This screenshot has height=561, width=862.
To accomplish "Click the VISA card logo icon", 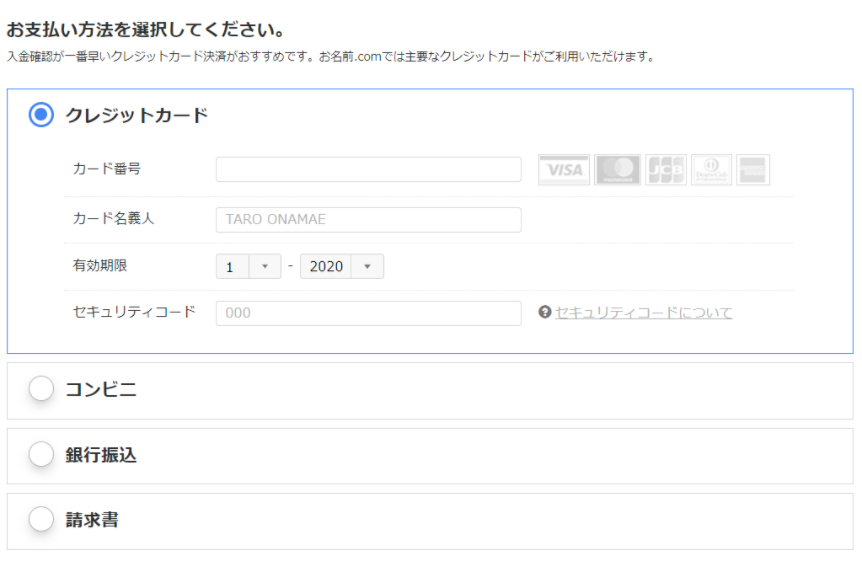I will 563,170.
